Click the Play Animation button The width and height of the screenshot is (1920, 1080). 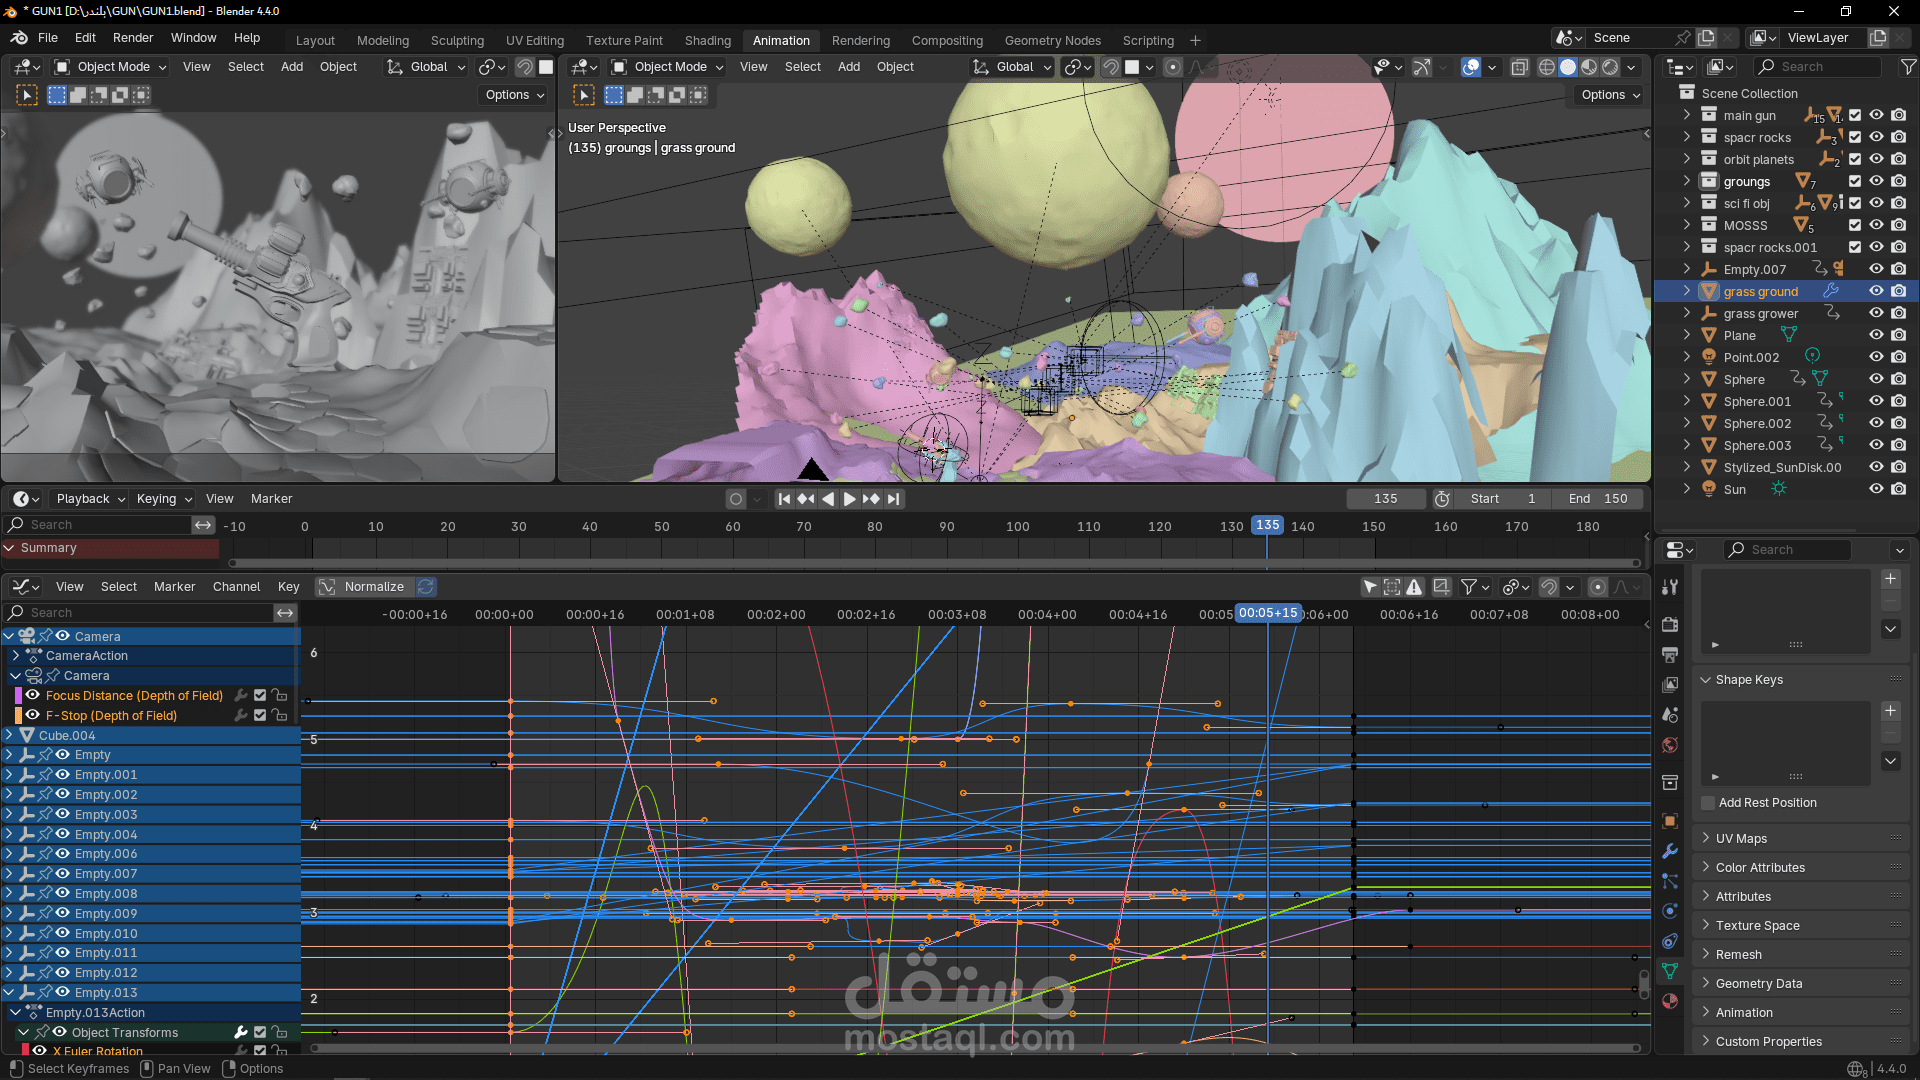[x=849, y=499]
